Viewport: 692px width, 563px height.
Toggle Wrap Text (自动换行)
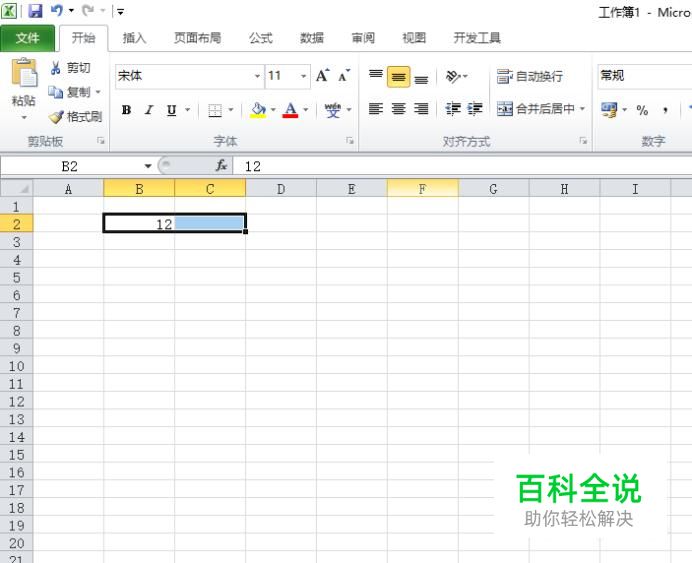[530, 76]
